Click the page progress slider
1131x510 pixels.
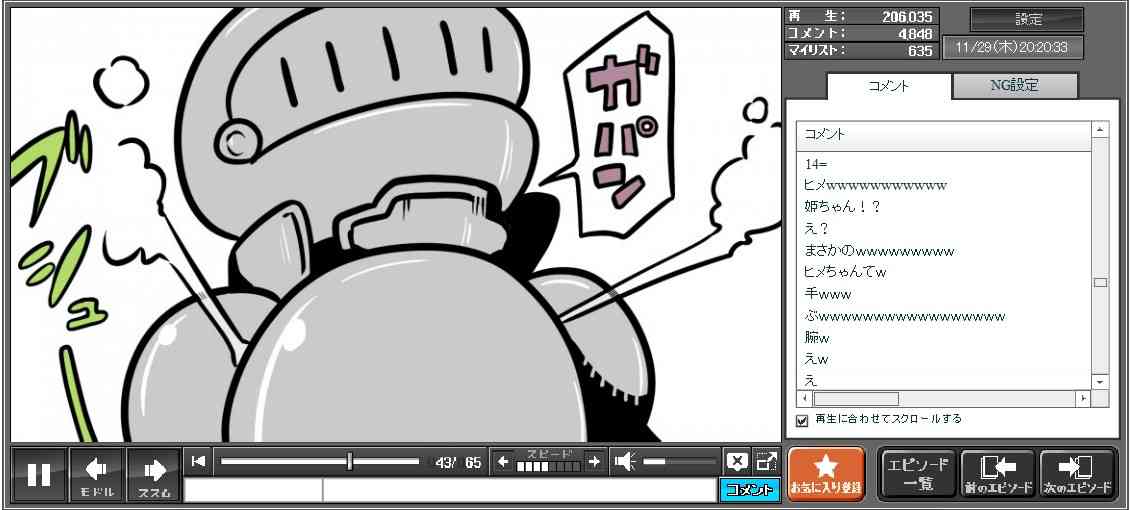tap(319, 461)
